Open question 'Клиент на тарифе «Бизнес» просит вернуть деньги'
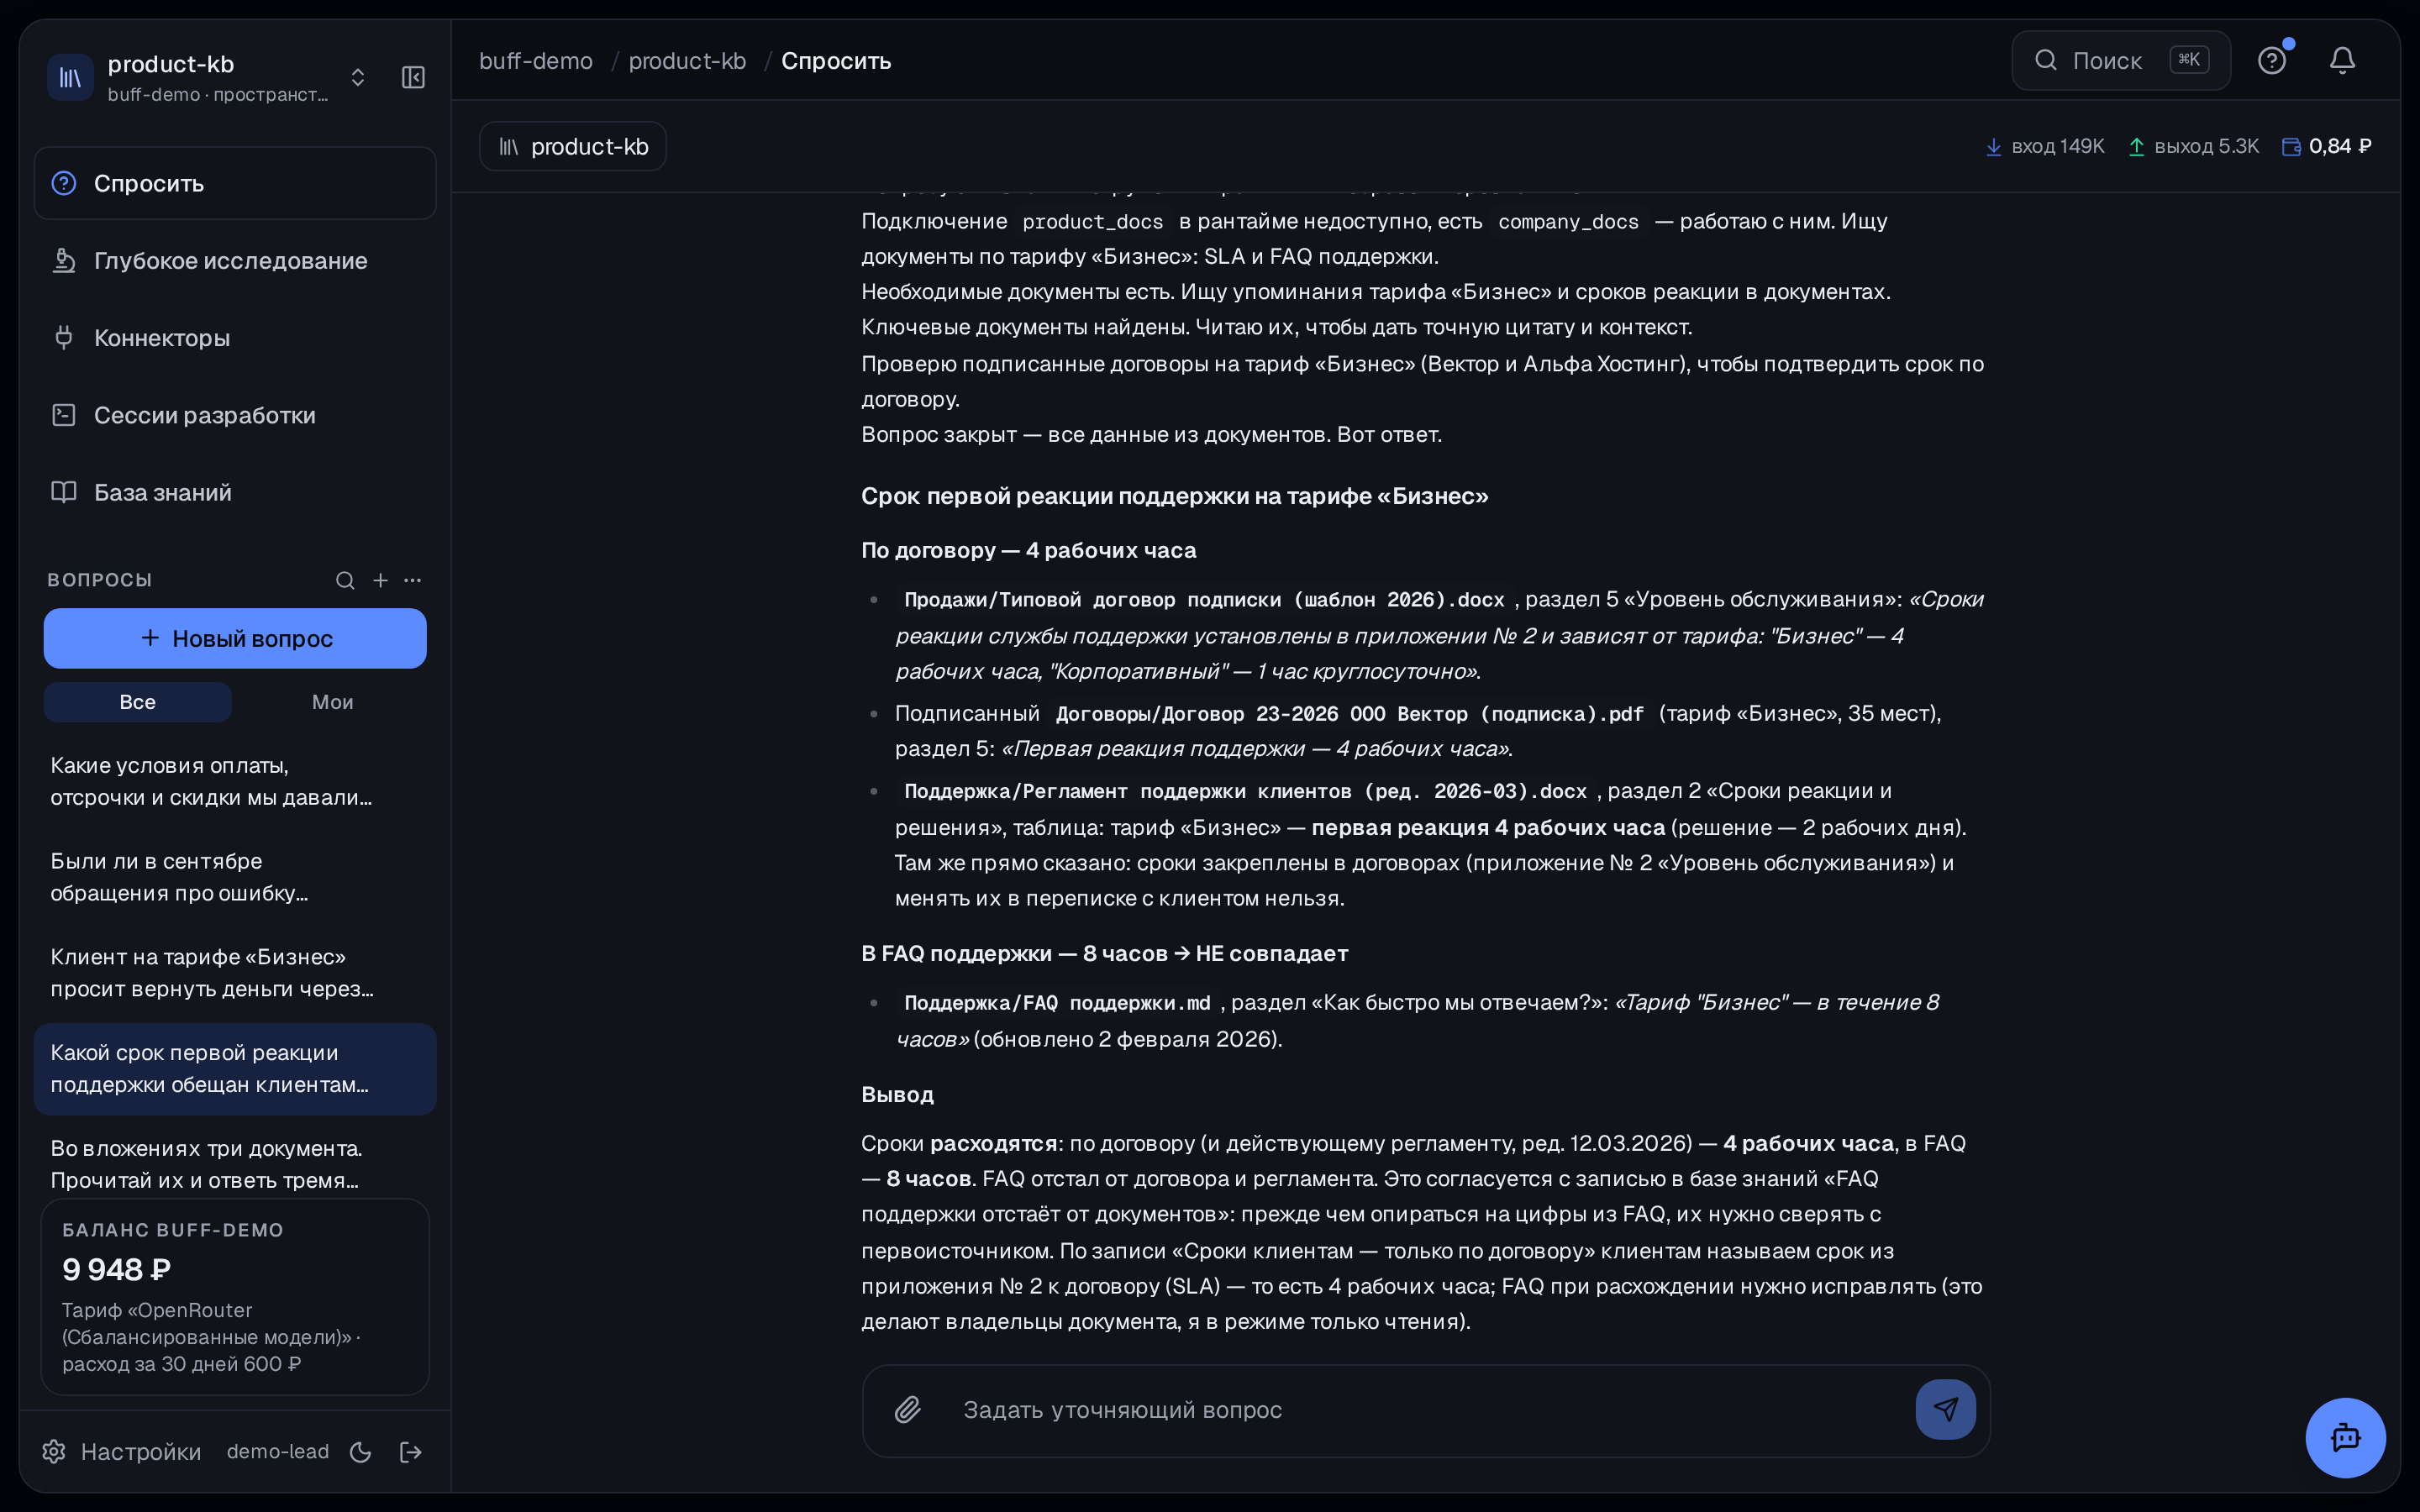This screenshot has height=1512, width=2420. click(x=235, y=973)
